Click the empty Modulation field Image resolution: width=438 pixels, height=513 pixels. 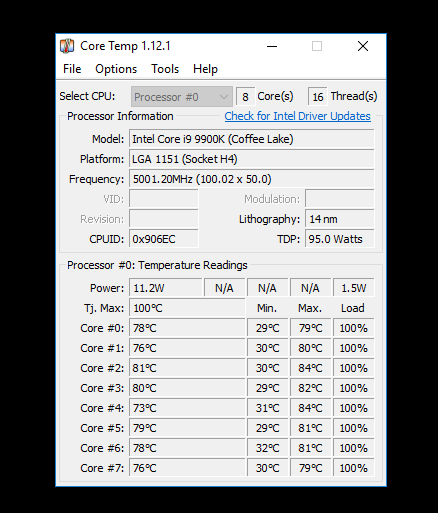click(x=340, y=199)
